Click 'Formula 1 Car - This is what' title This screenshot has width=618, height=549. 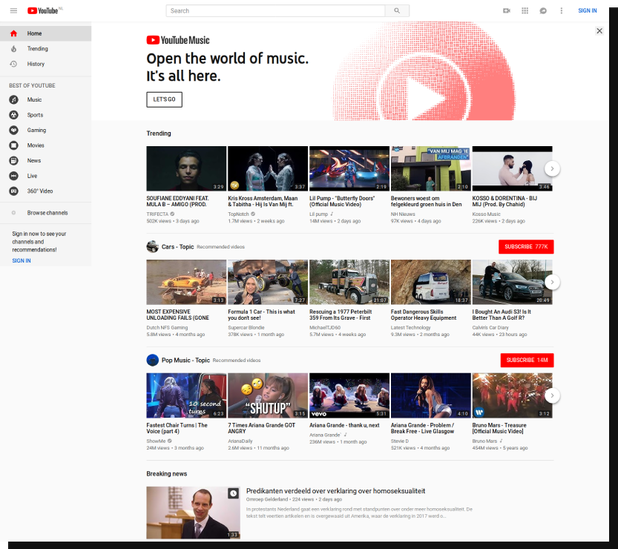click(x=261, y=315)
